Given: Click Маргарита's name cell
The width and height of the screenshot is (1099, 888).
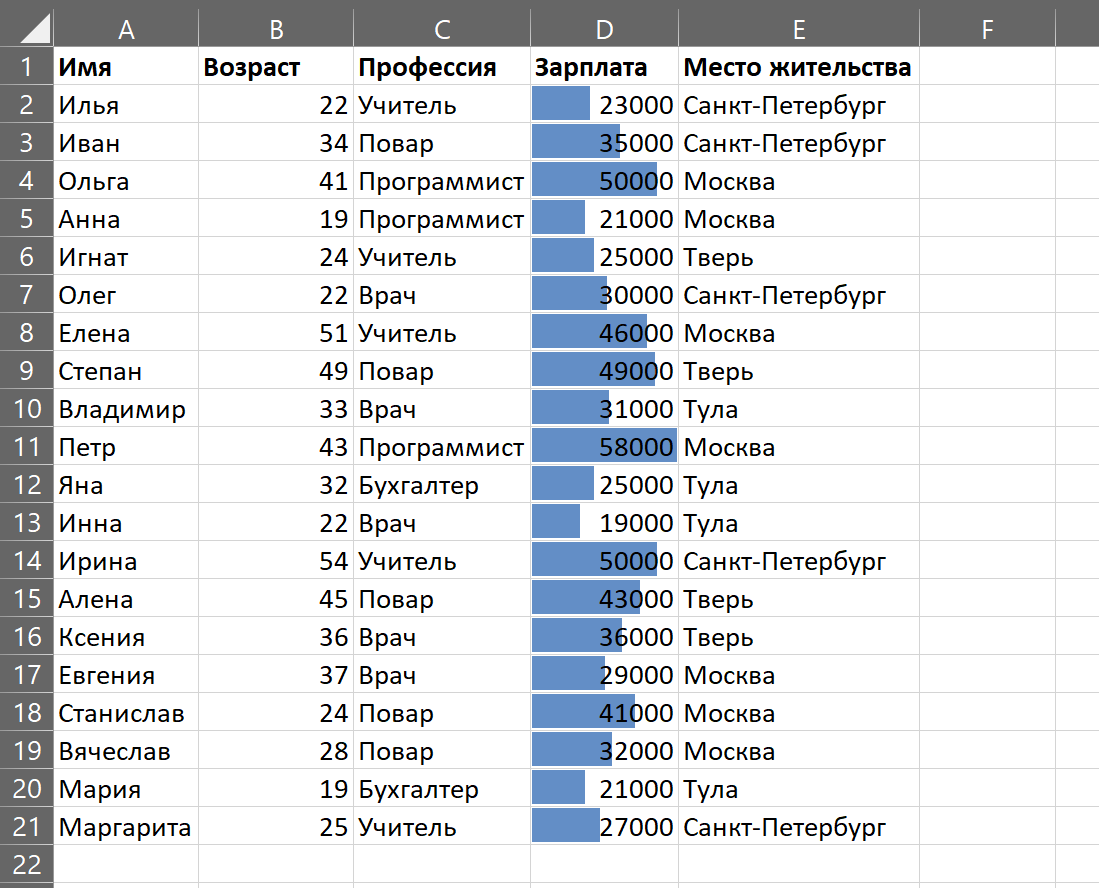Looking at the screenshot, I should 126,827.
